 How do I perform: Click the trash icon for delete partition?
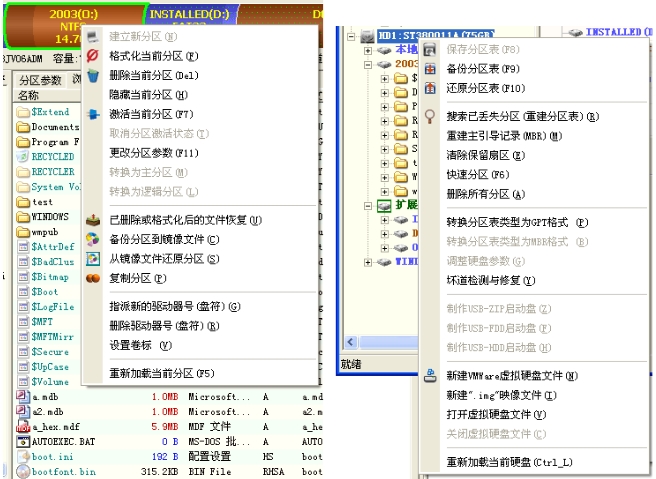94,75
